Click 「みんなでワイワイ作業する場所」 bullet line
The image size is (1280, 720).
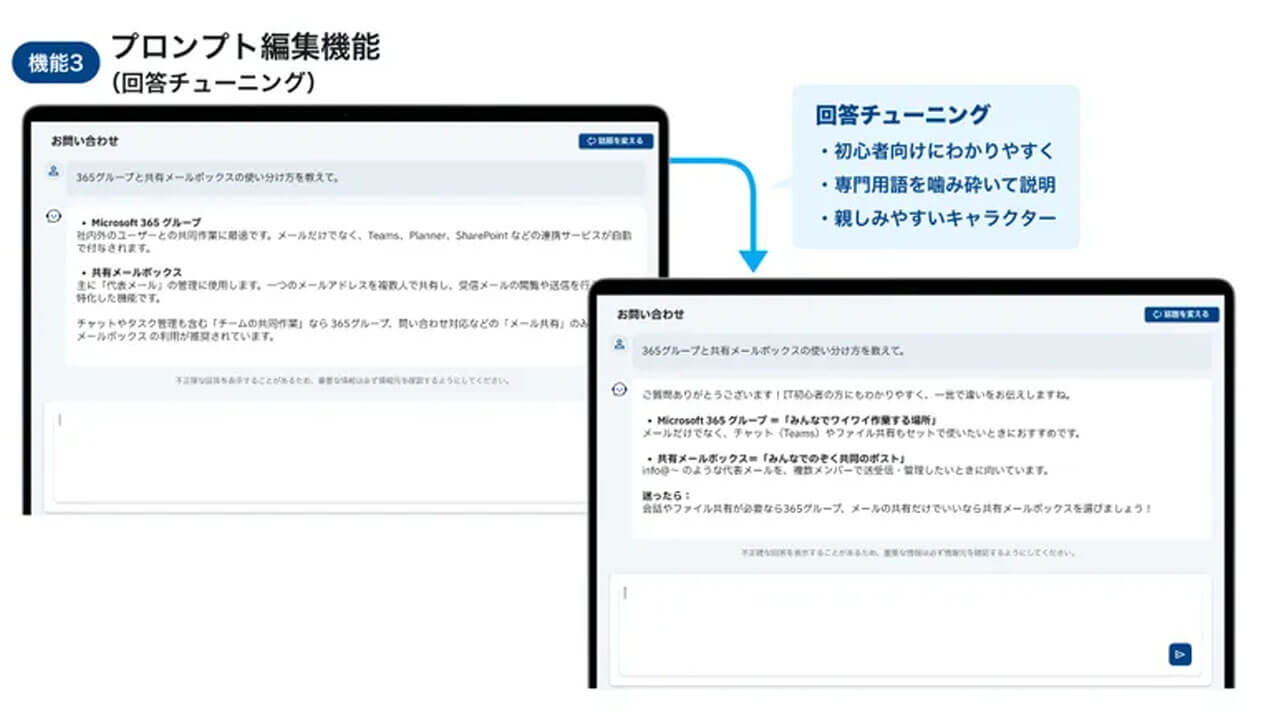[x=792, y=420]
